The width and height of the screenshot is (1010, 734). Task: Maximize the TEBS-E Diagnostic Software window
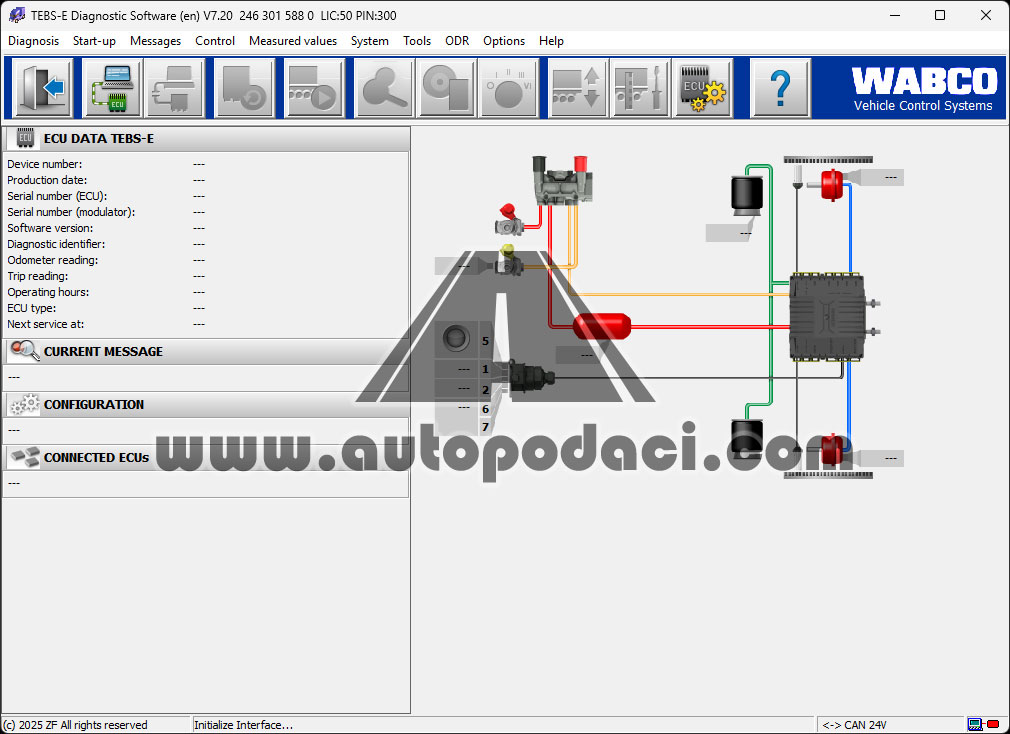pyautogui.click(x=940, y=15)
